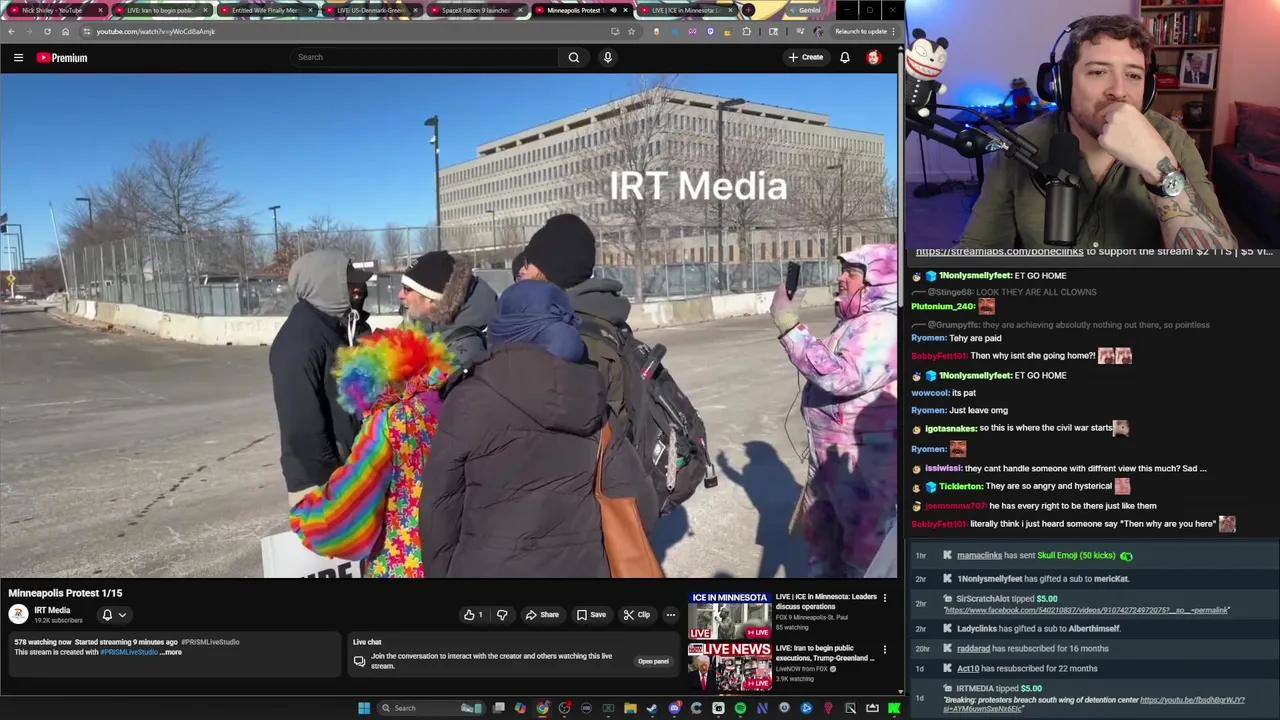Click the 'Minneapolis Protest 1/15' video title
Viewport: 1280px width, 720px height.
click(x=65, y=593)
